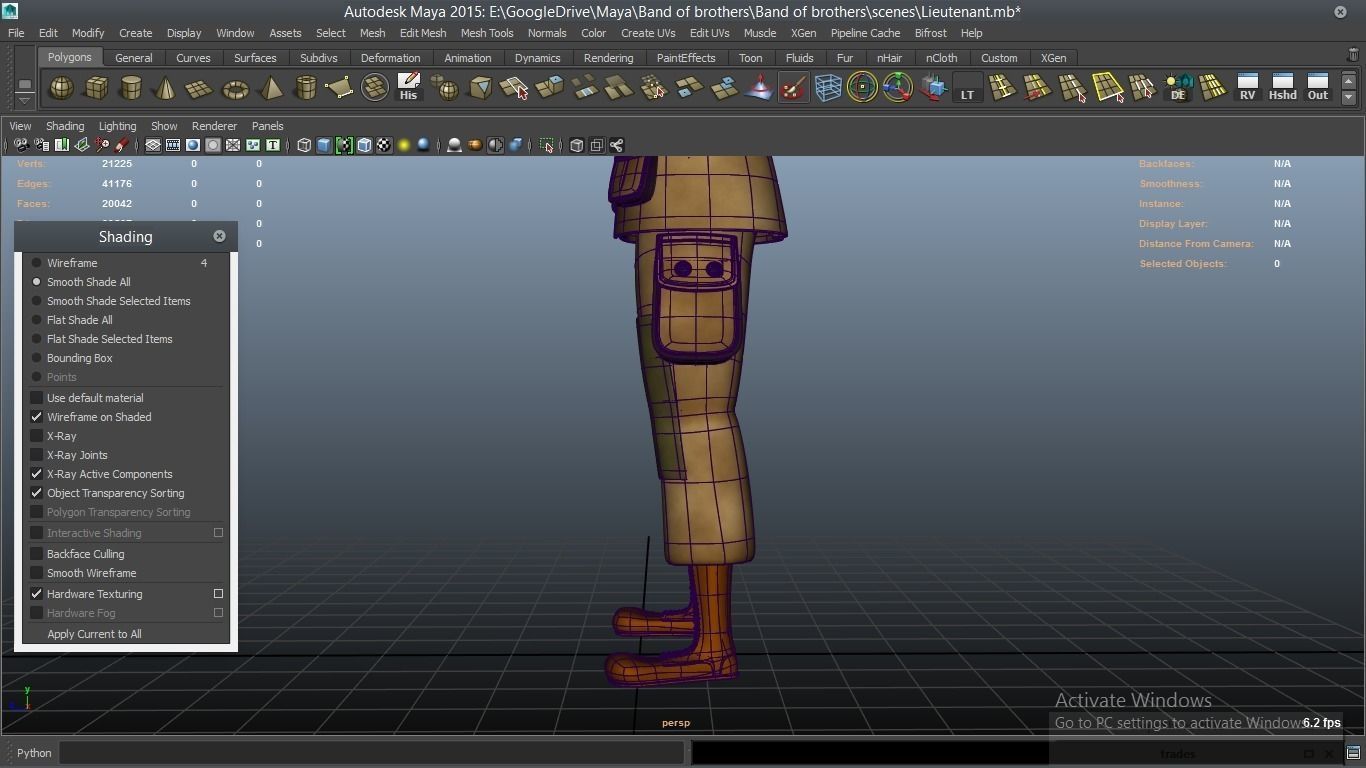Uncheck Hardware Texturing option
This screenshot has width=1366, height=768.
(36, 594)
